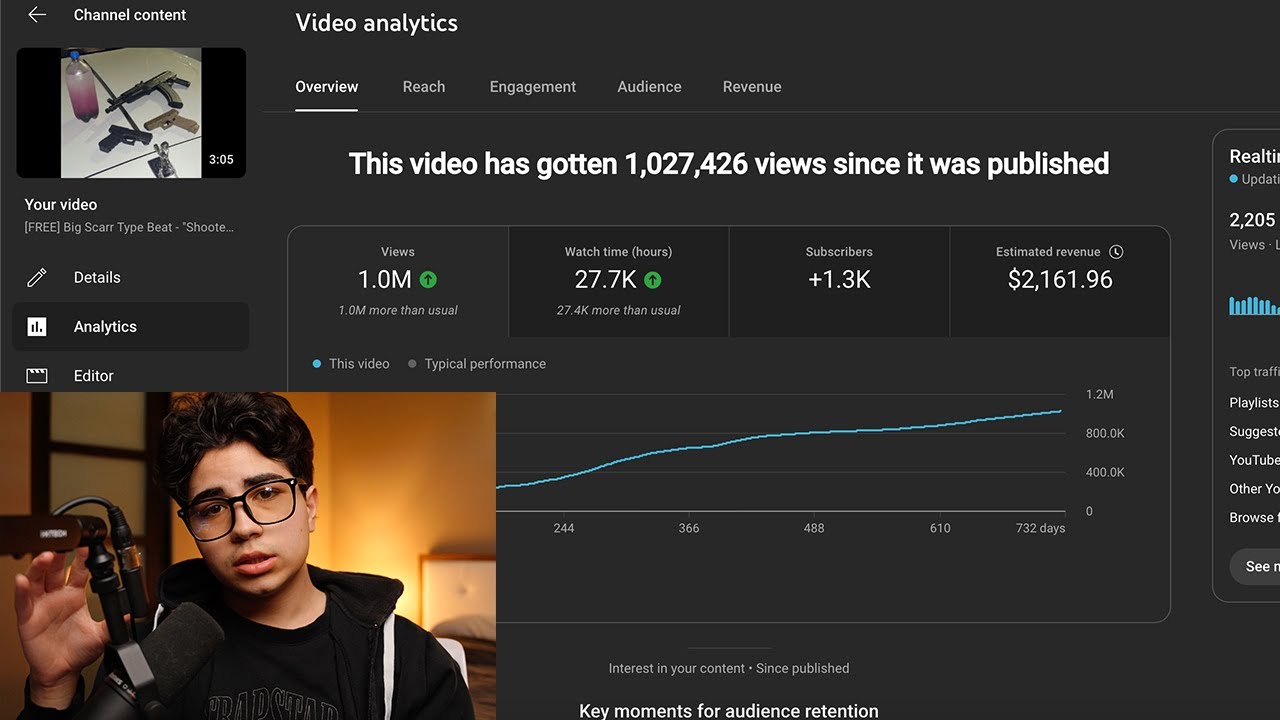Switch to the Engagement tab
This screenshot has width=1280, height=720.
(532, 87)
